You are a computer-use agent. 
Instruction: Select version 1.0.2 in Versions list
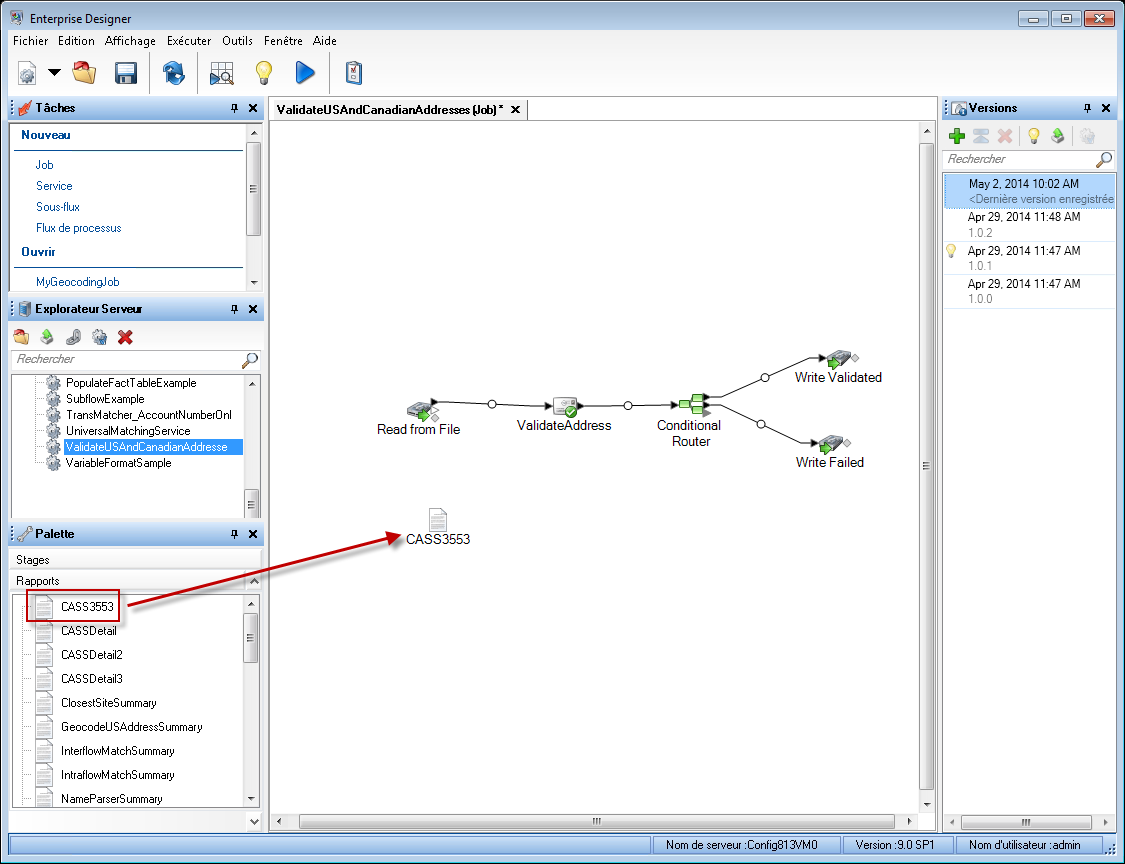pyautogui.click(x=1024, y=224)
